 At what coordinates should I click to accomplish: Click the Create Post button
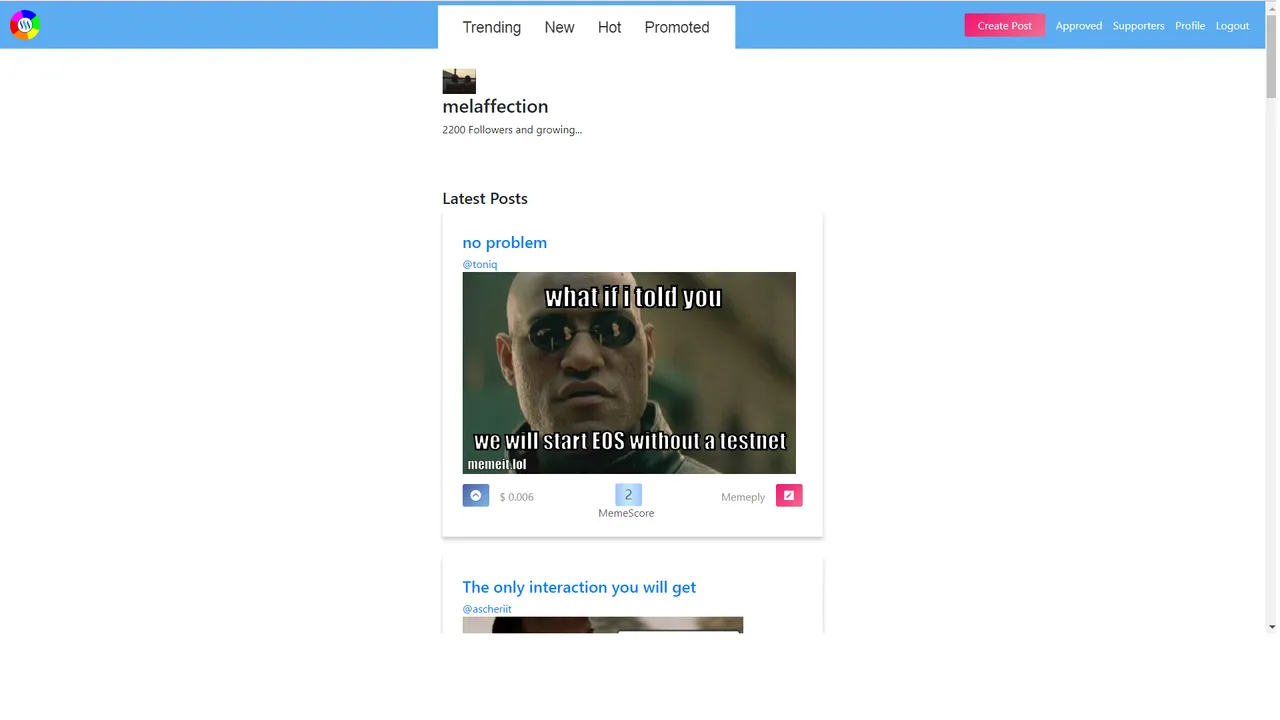1005,25
